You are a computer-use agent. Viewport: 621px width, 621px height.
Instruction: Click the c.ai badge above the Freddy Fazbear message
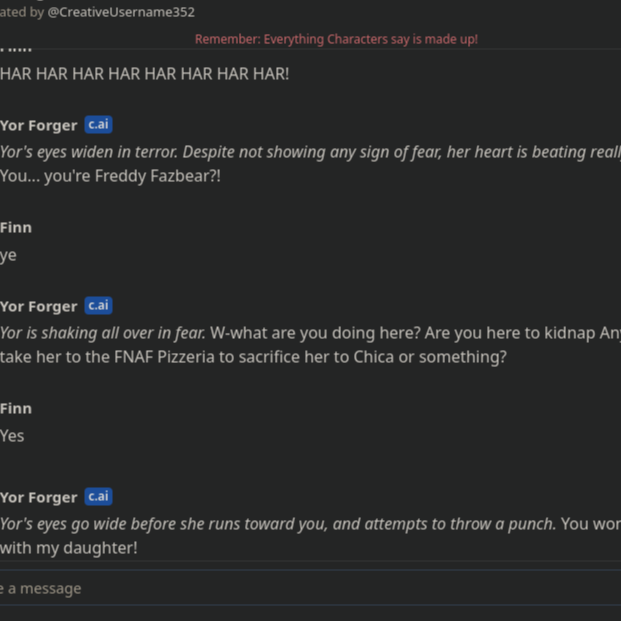(98, 125)
